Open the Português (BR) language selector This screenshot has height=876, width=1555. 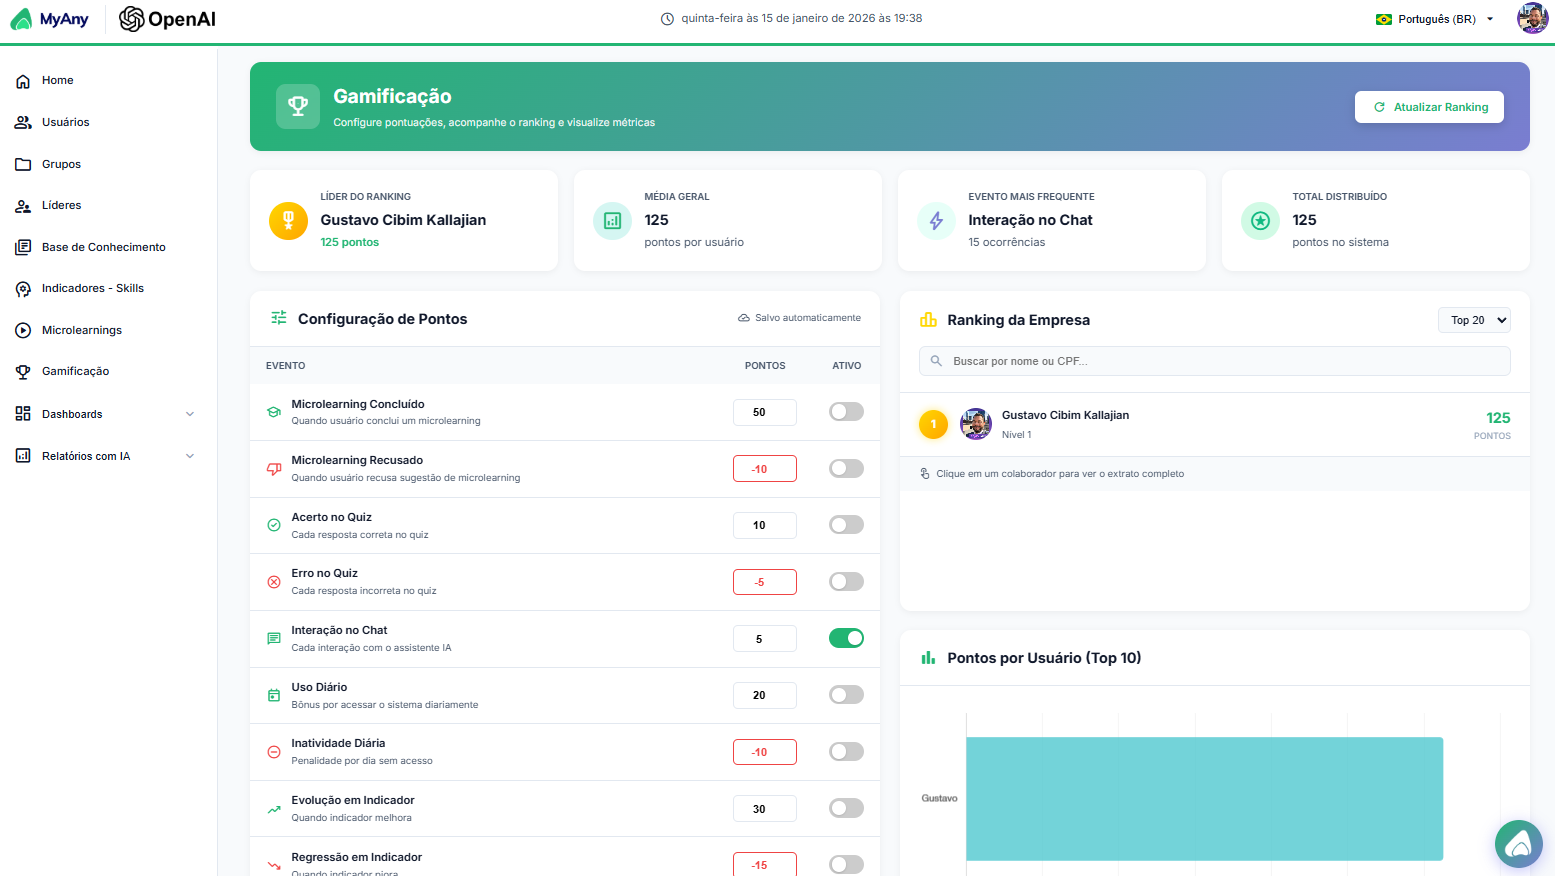(x=1432, y=18)
